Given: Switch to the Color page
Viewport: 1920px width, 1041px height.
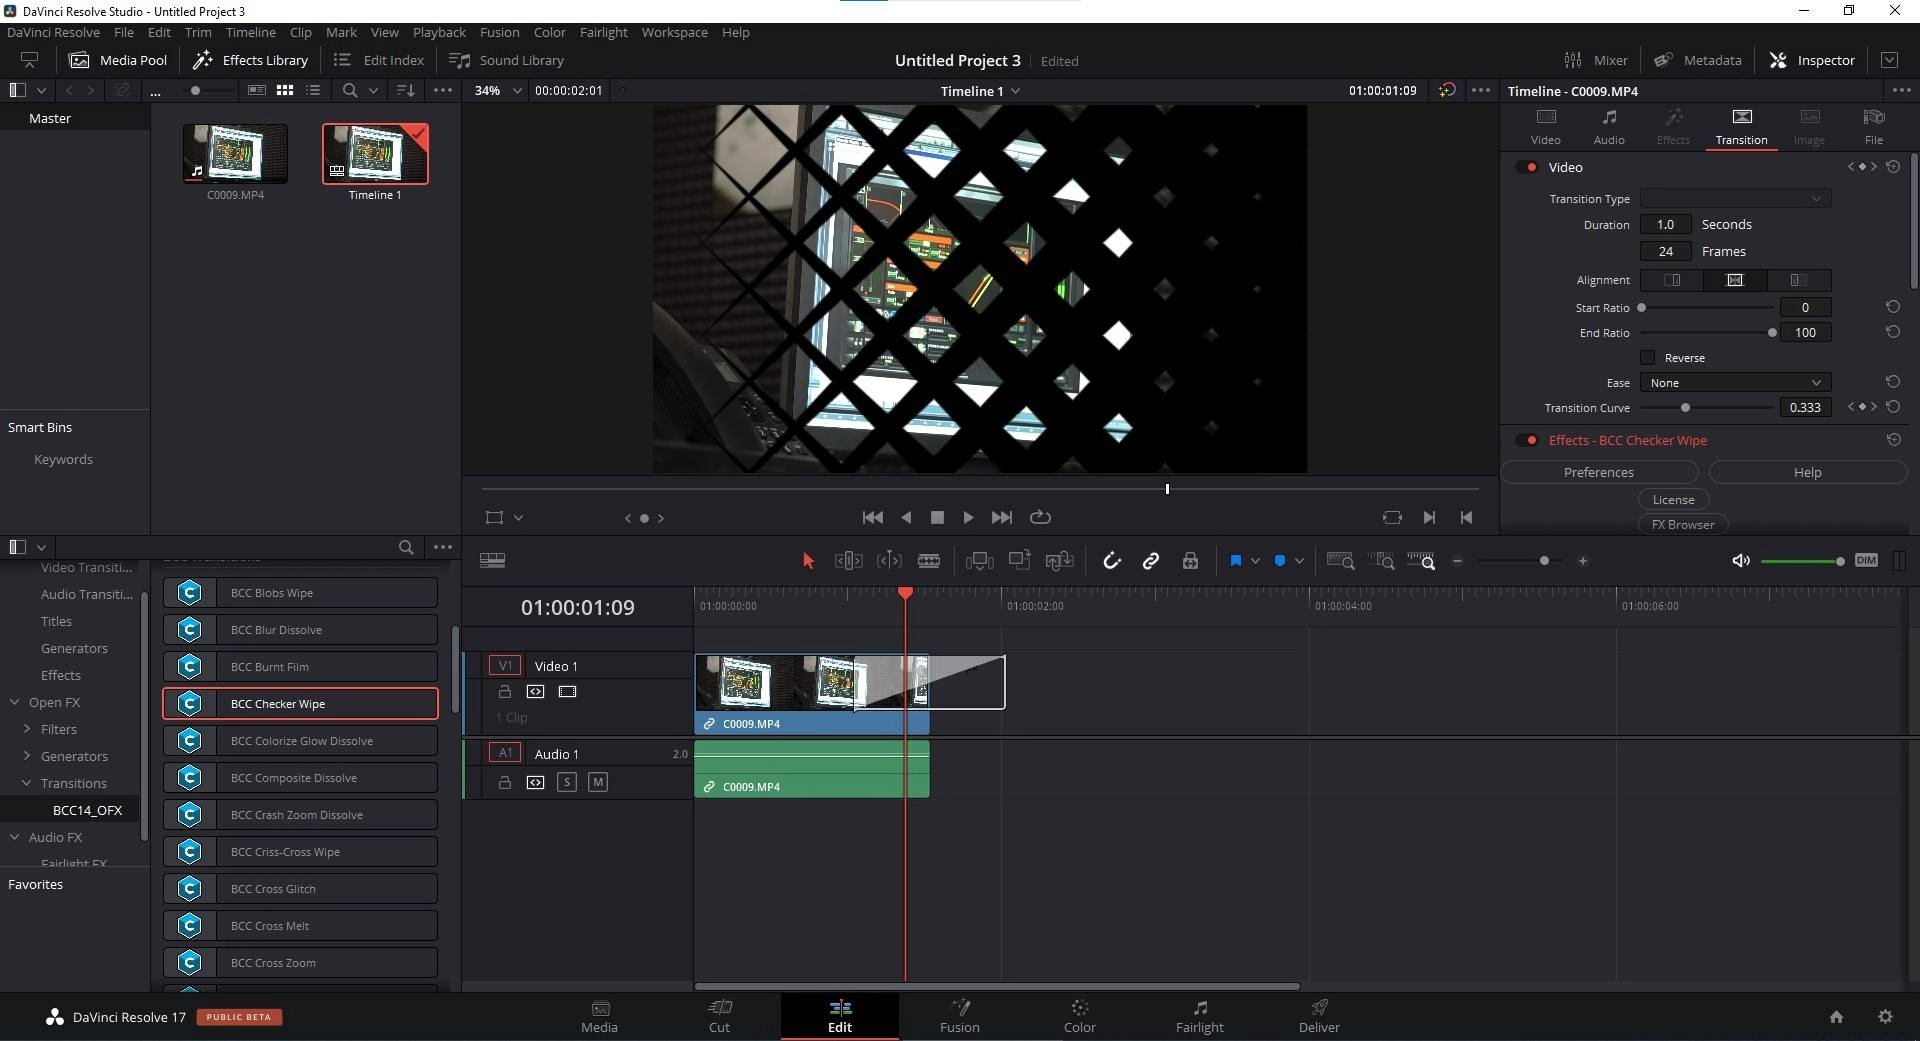Looking at the screenshot, I should coord(1079,1016).
